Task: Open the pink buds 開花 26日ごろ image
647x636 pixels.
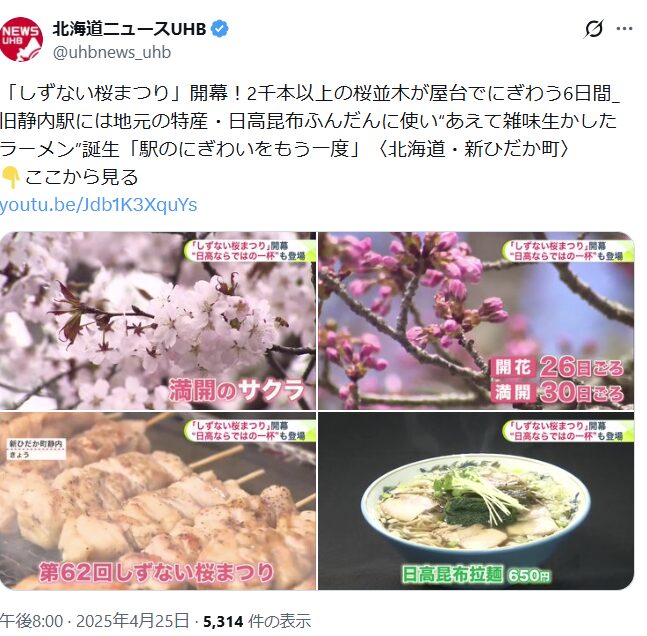Action: click(476, 321)
